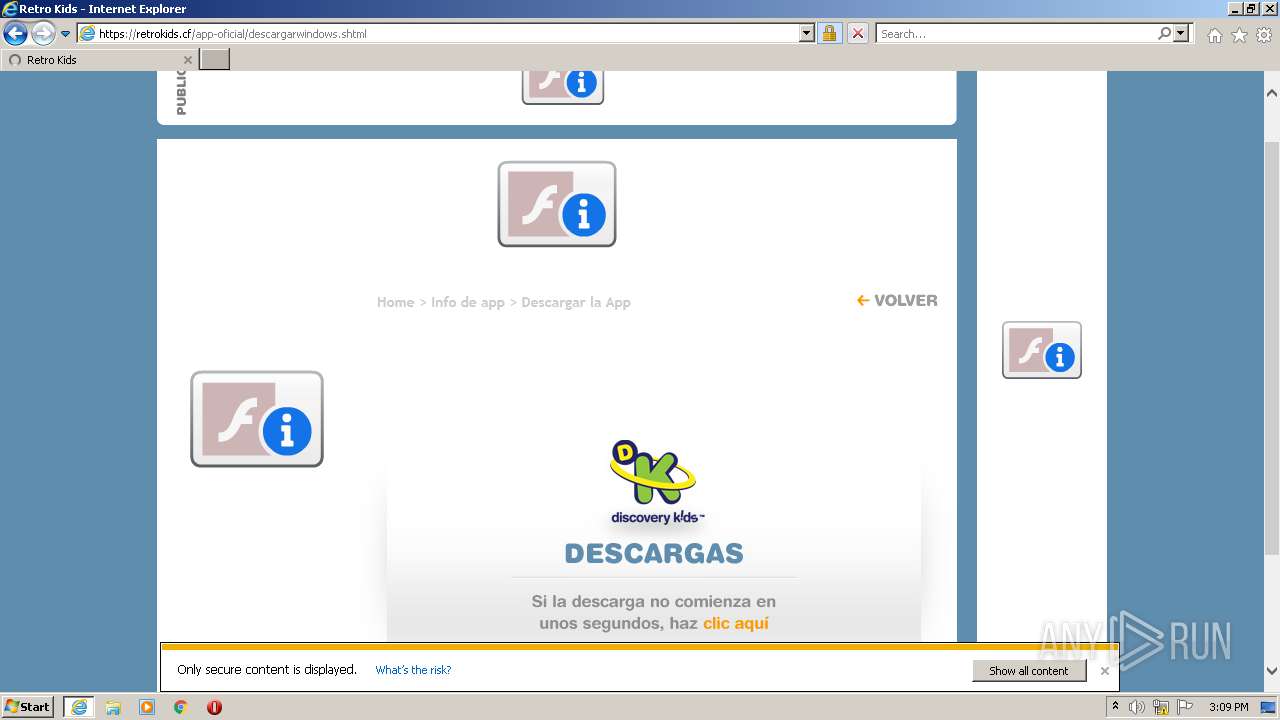Click the large Flash plugin icon on left

tap(257, 419)
